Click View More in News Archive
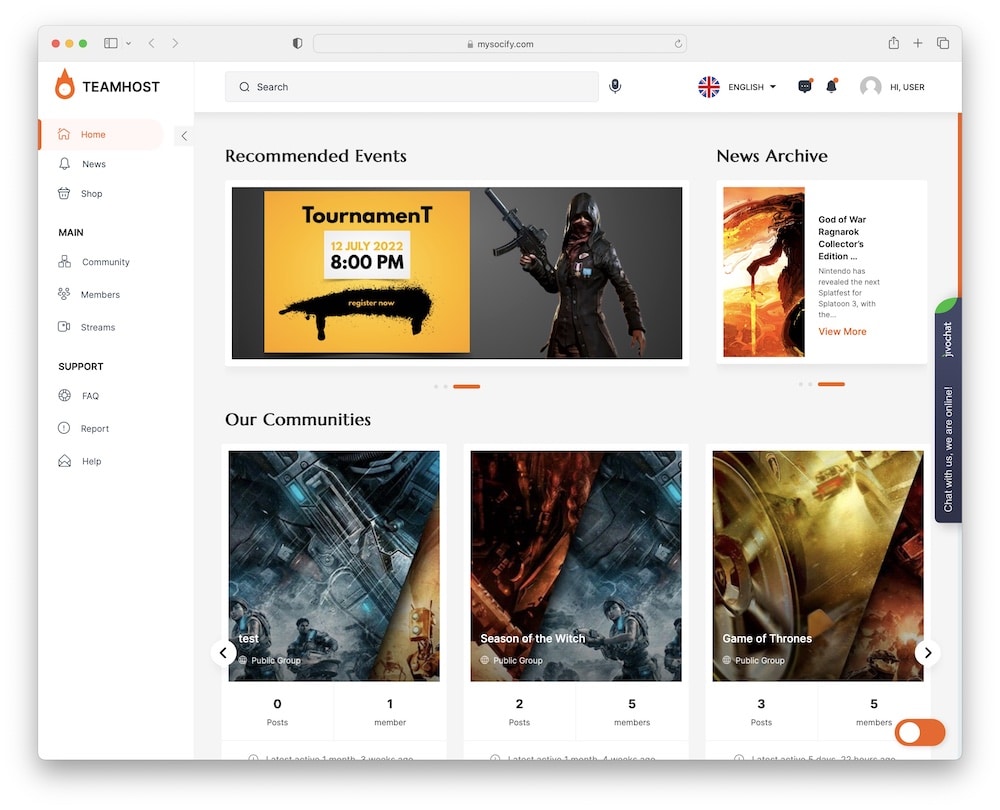Screen dimensions: 1000x810 point(842,332)
